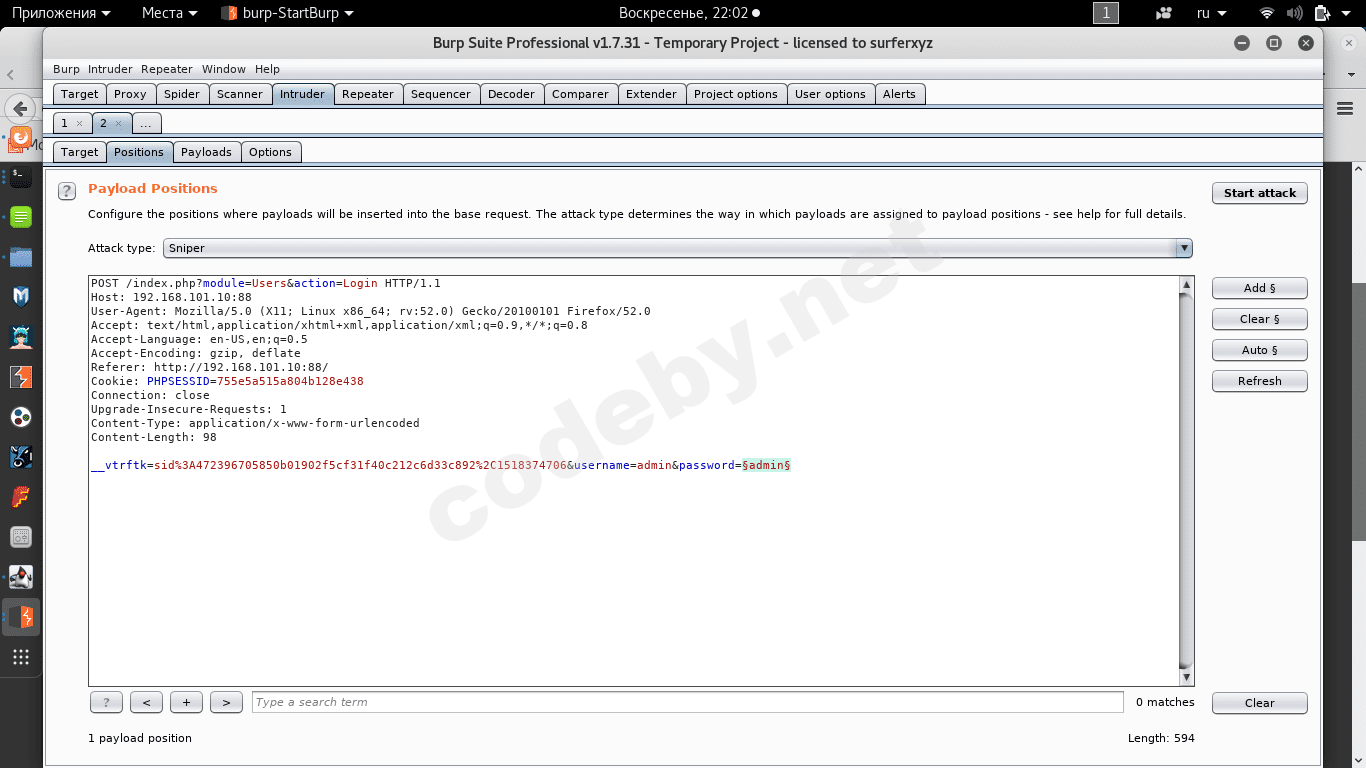This screenshot has height=768, width=1366.
Task: Click the screen recorder icon in top bar
Action: click(x=1163, y=13)
